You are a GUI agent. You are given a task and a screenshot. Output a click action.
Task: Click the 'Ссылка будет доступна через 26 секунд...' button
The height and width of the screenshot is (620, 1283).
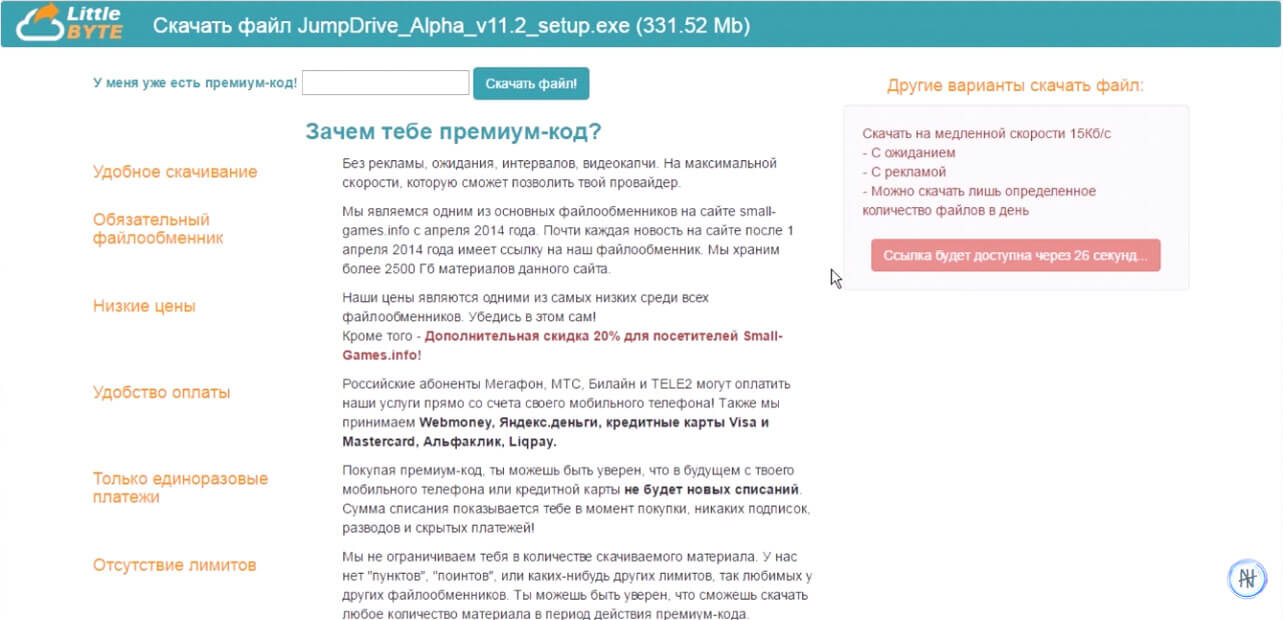(1015, 255)
